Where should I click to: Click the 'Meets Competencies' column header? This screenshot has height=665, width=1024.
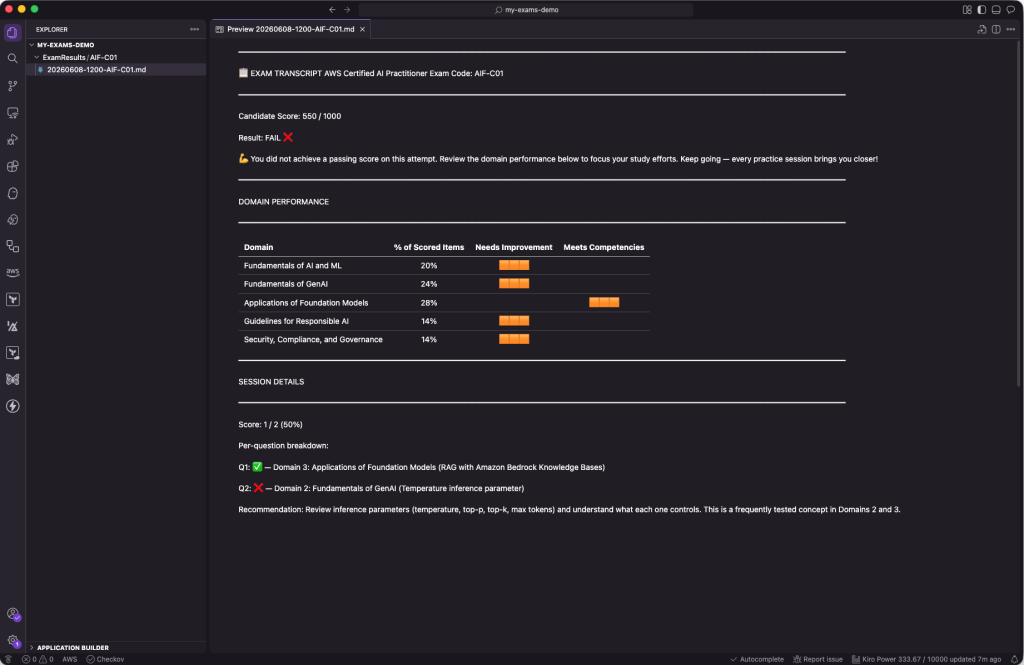click(x=603, y=247)
